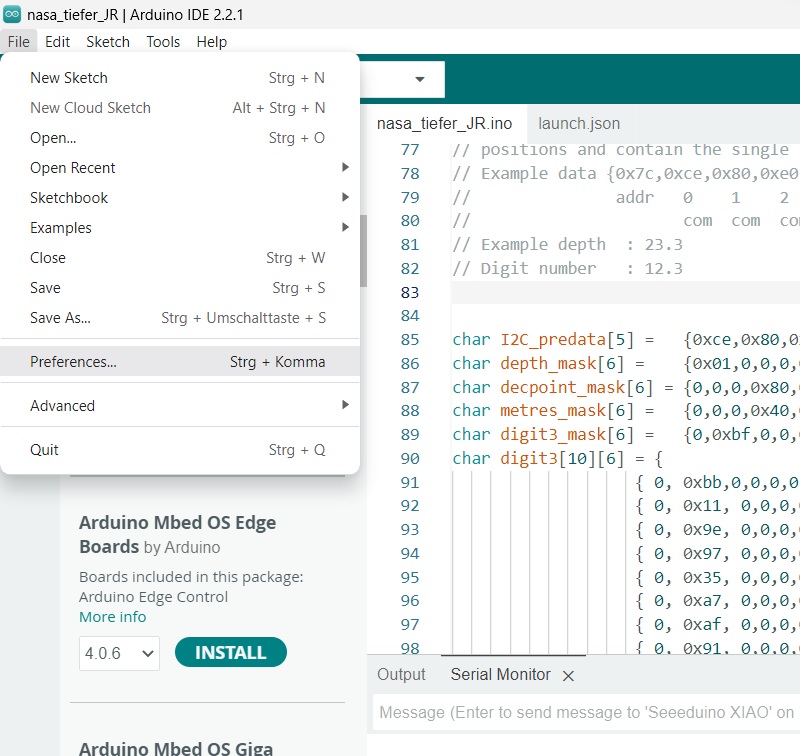The height and width of the screenshot is (756, 800).
Task: Click depth_mask on line 86
Action: tap(548, 364)
